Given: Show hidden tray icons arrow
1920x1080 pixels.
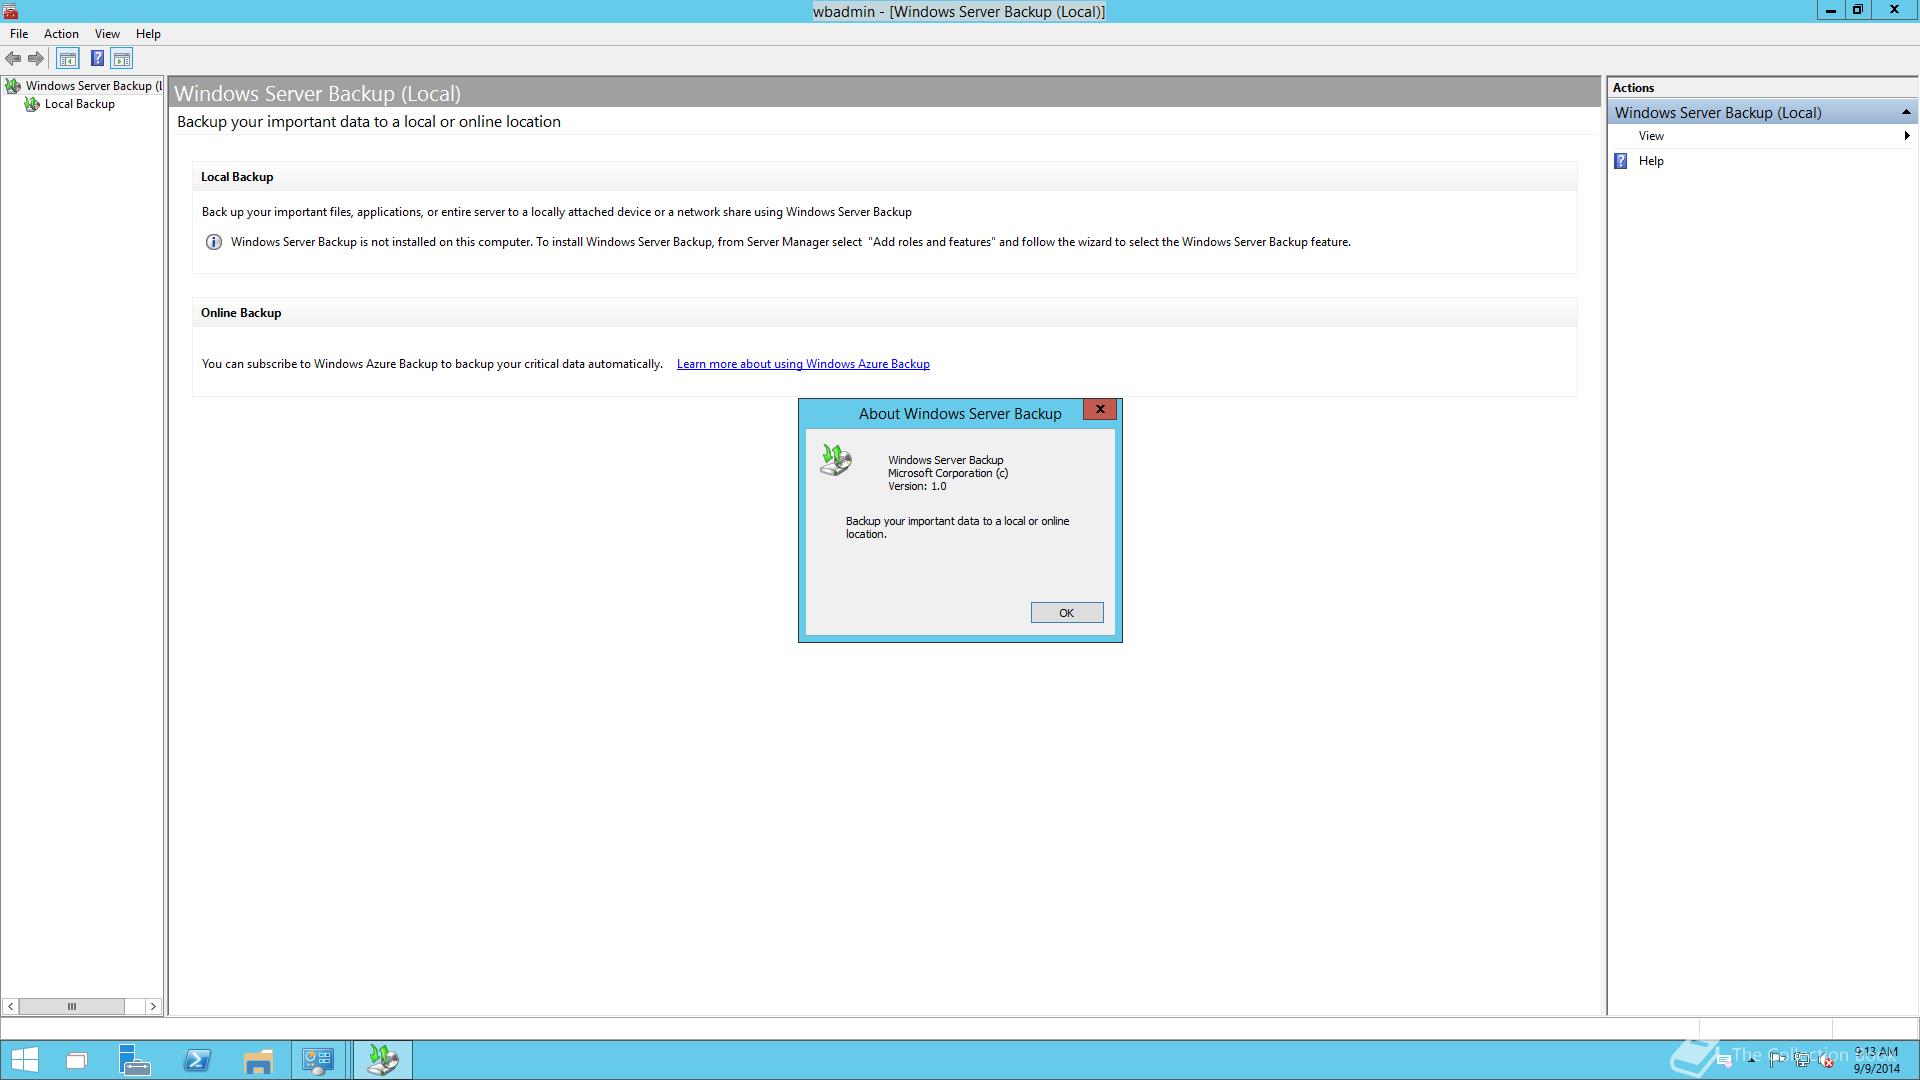Looking at the screenshot, I should pyautogui.click(x=1752, y=1061).
